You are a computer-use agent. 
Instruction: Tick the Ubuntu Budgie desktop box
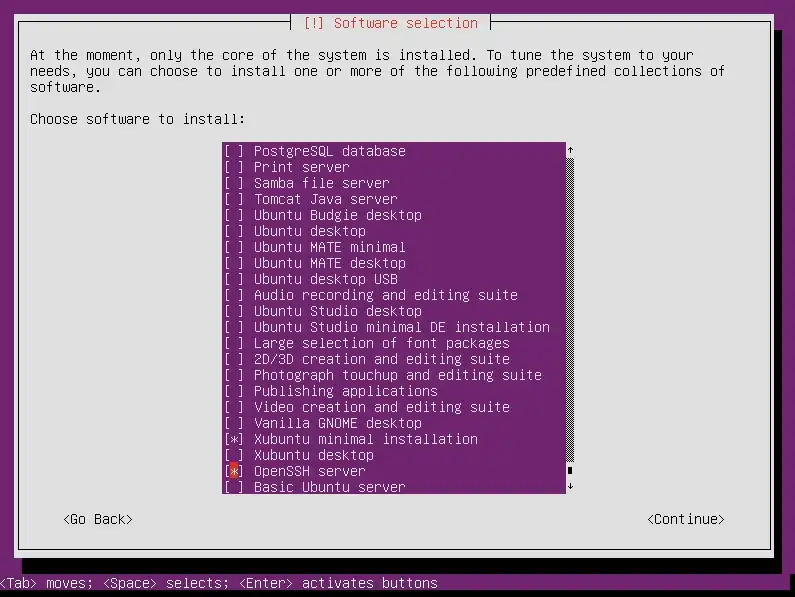click(234, 215)
